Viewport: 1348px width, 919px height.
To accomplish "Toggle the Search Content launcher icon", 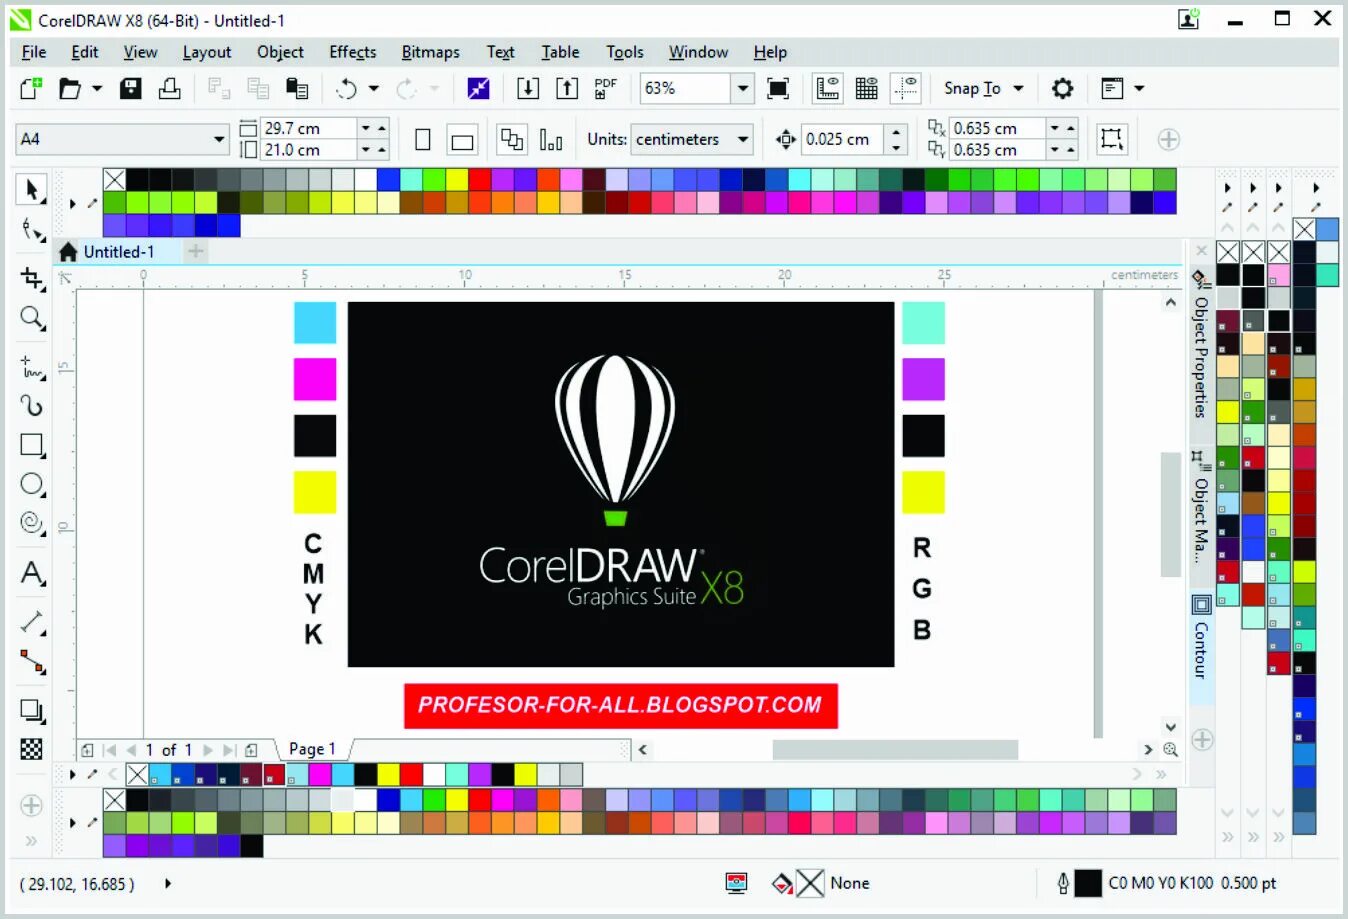I will click(x=478, y=88).
